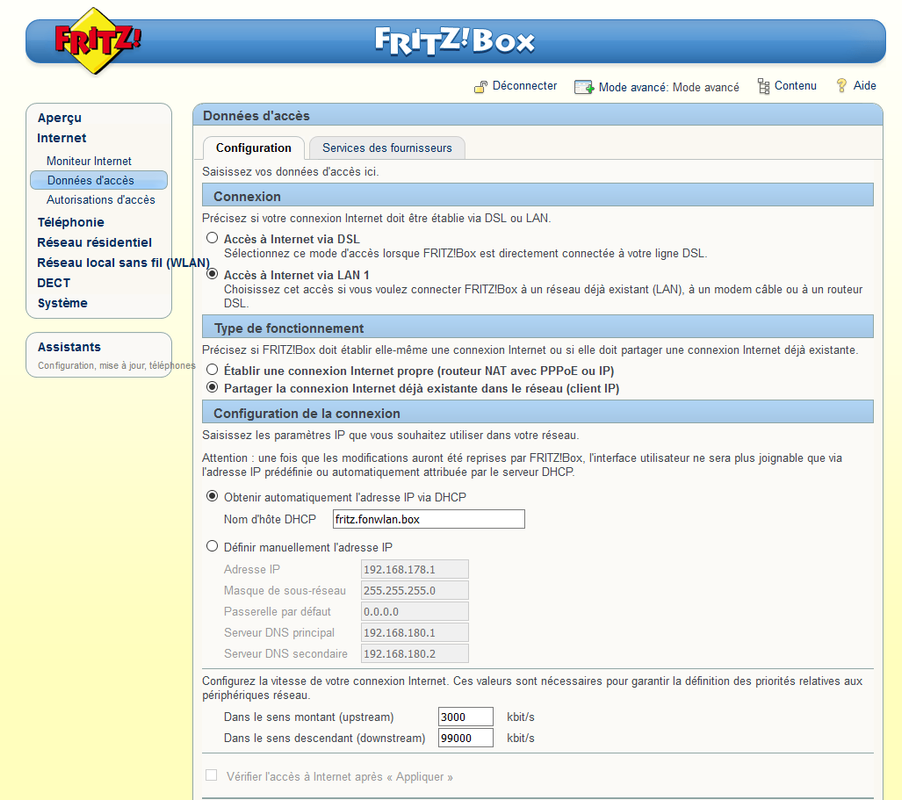The width and height of the screenshot is (902, 800).
Task: Click the Contenu sitemap icon
Action: coord(763,86)
